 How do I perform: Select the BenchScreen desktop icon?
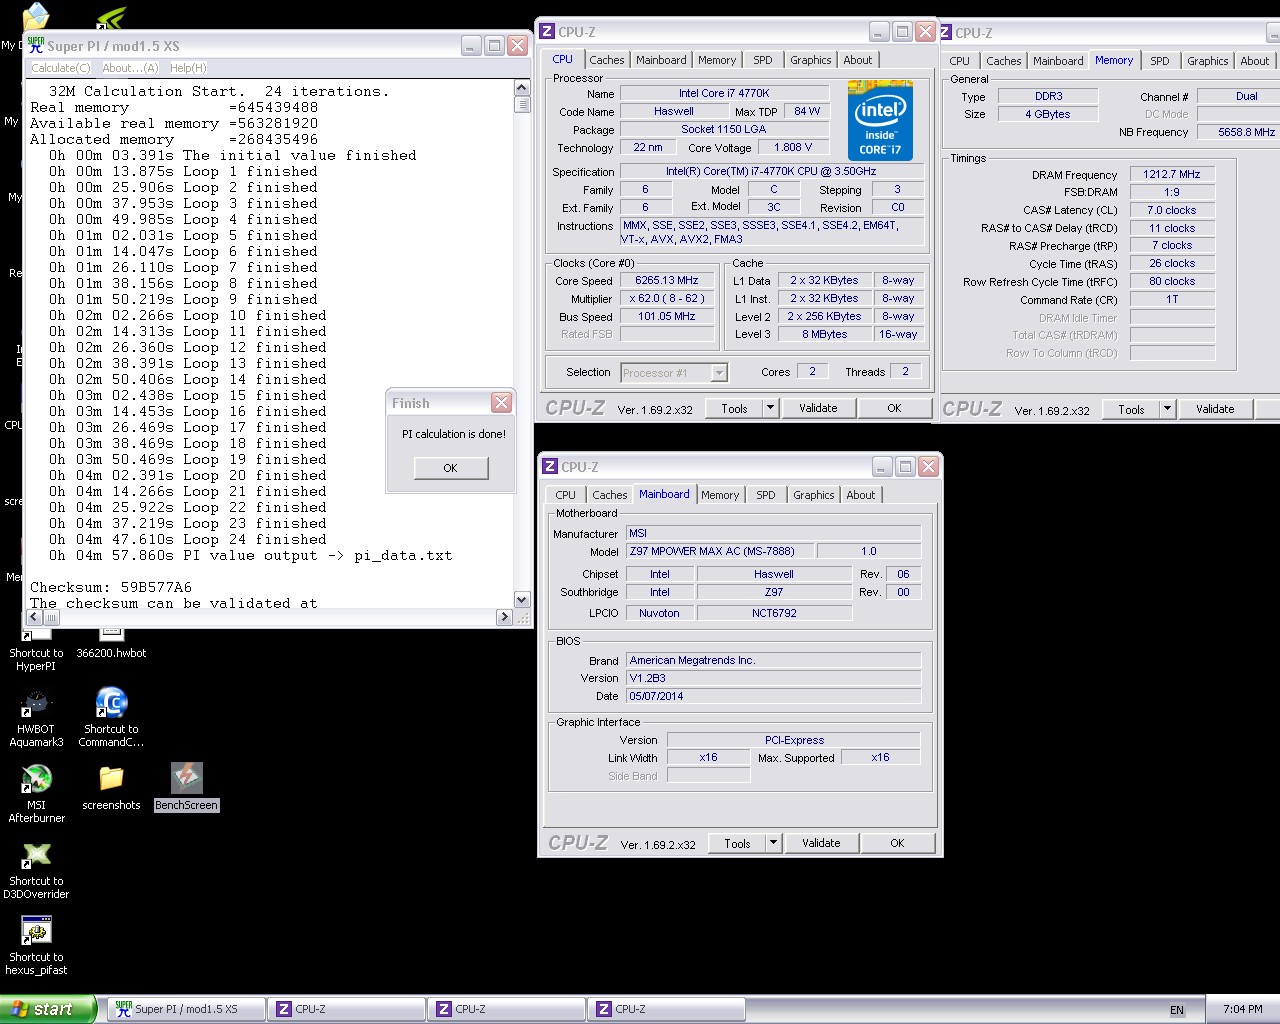(x=186, y=787)
